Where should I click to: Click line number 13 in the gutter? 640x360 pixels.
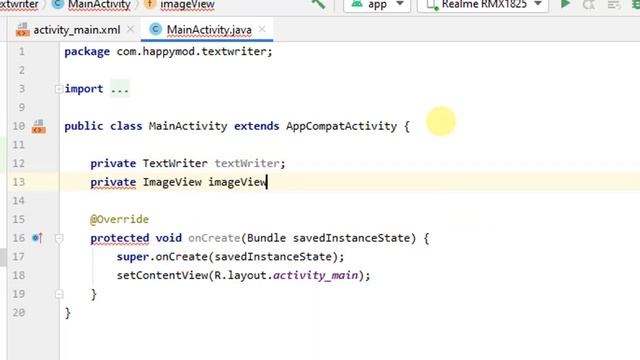tap(18, 182)
